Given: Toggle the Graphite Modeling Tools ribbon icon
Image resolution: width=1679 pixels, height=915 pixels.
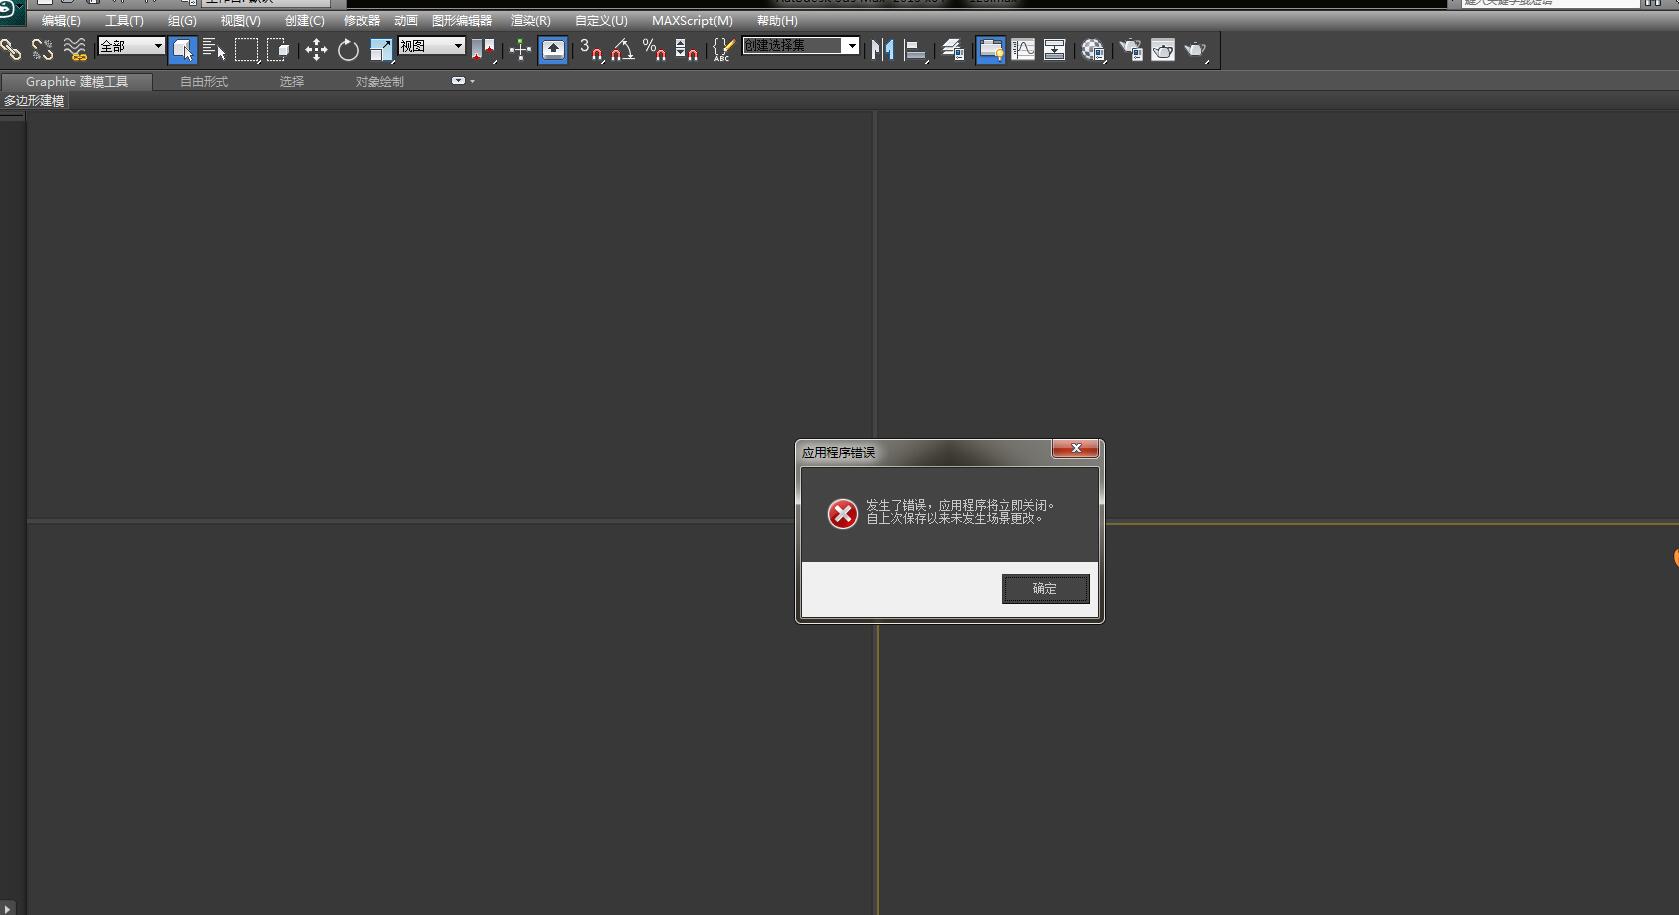Looking at the screenshot, I should [x=991, y=49].
